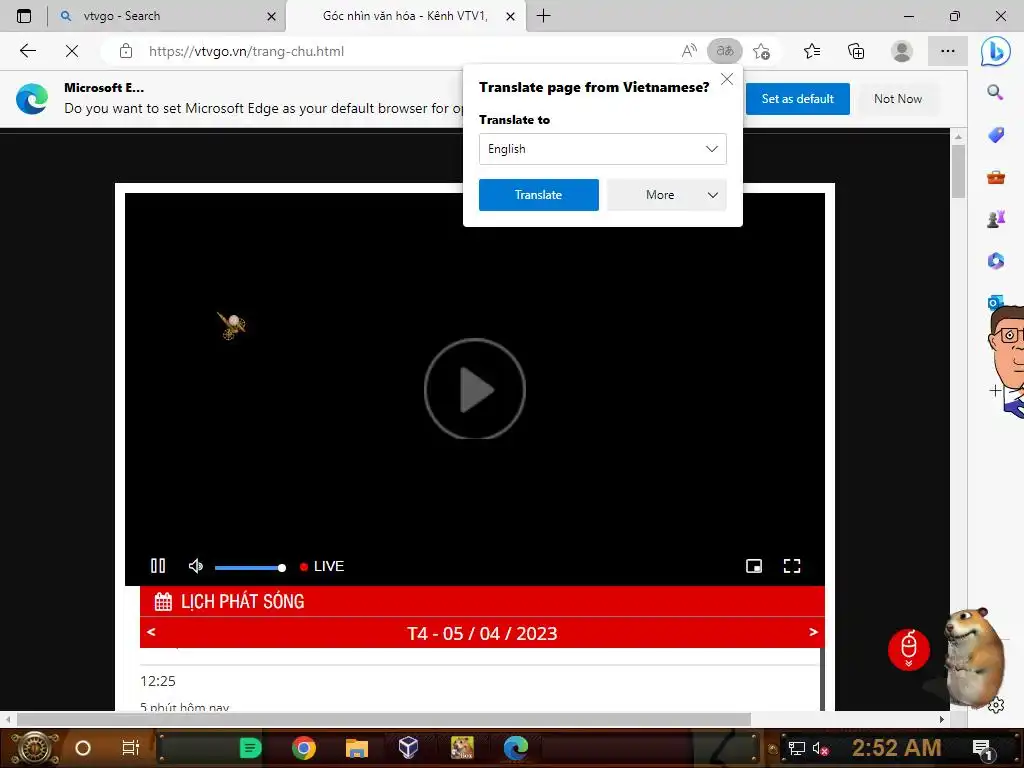The height and width of the screenshot is (768, 1024).
Task: Open sidebar customization settings gear
Action: coord(996,706)
